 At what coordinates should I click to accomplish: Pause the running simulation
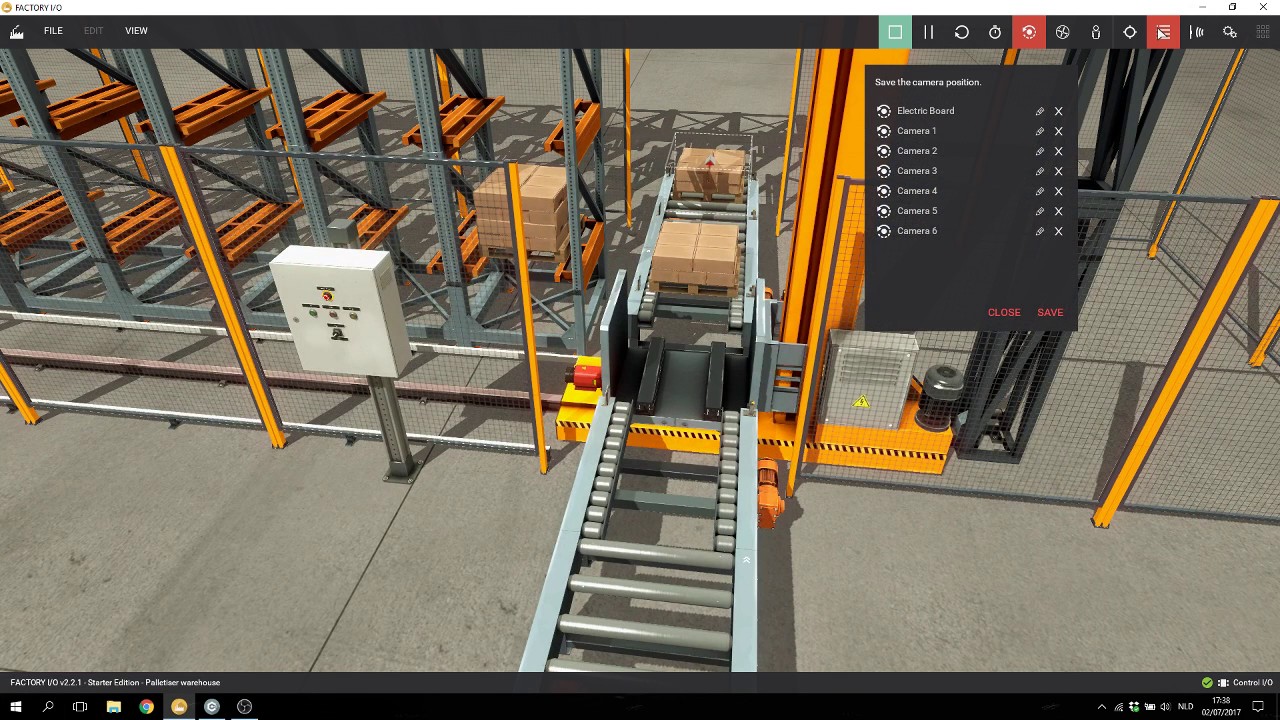(928, 32)
